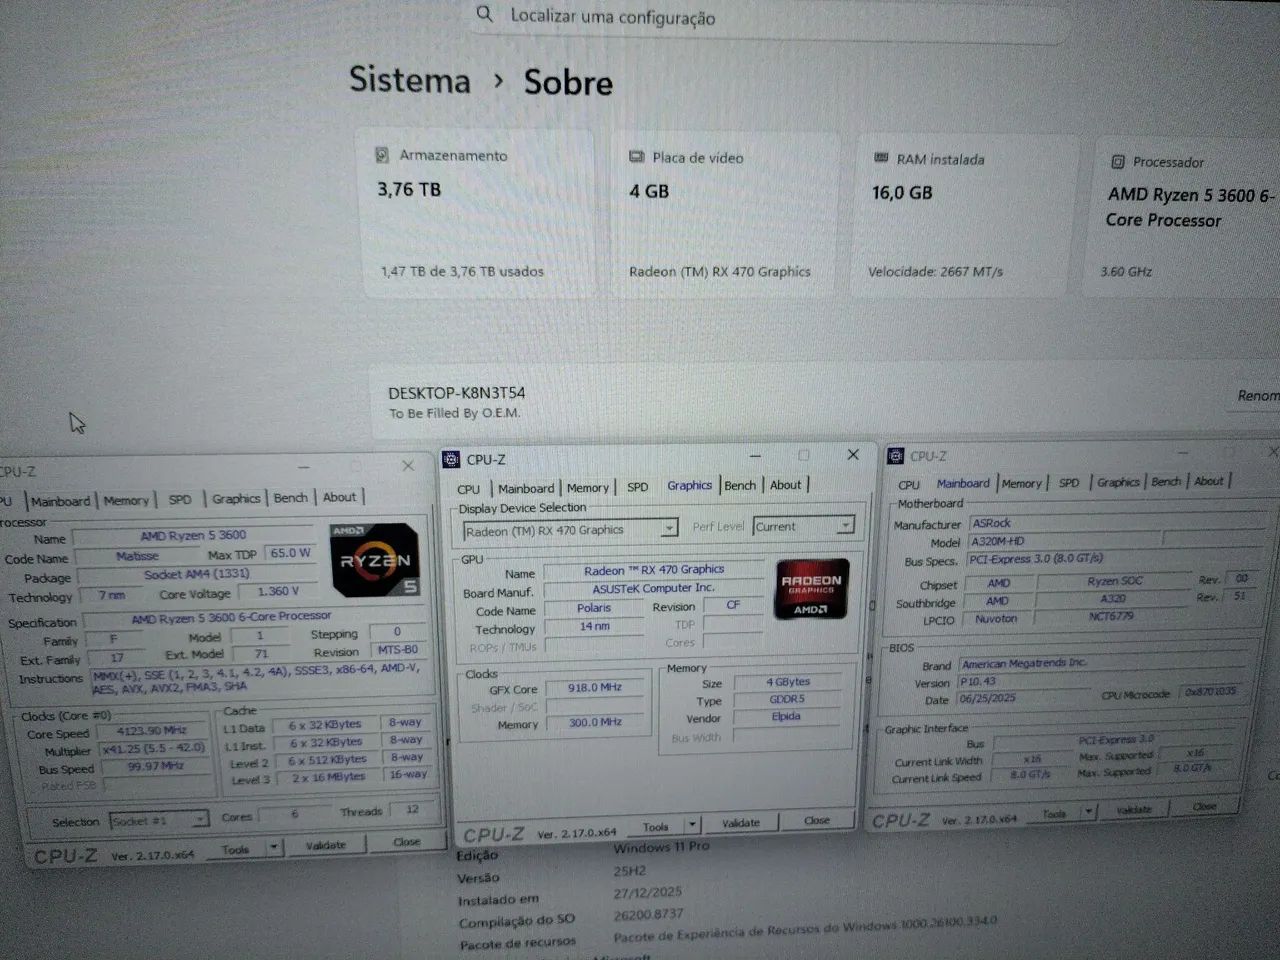
Task: Select Graphics tab in middle CPU-Z window
Action: [690, 485]
